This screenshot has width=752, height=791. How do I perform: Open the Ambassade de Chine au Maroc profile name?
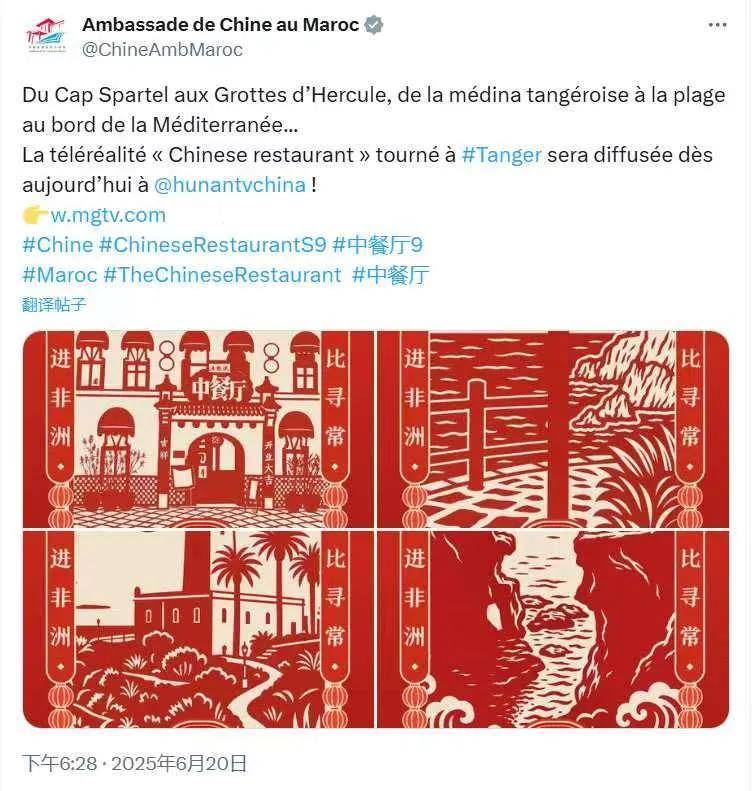220,24
